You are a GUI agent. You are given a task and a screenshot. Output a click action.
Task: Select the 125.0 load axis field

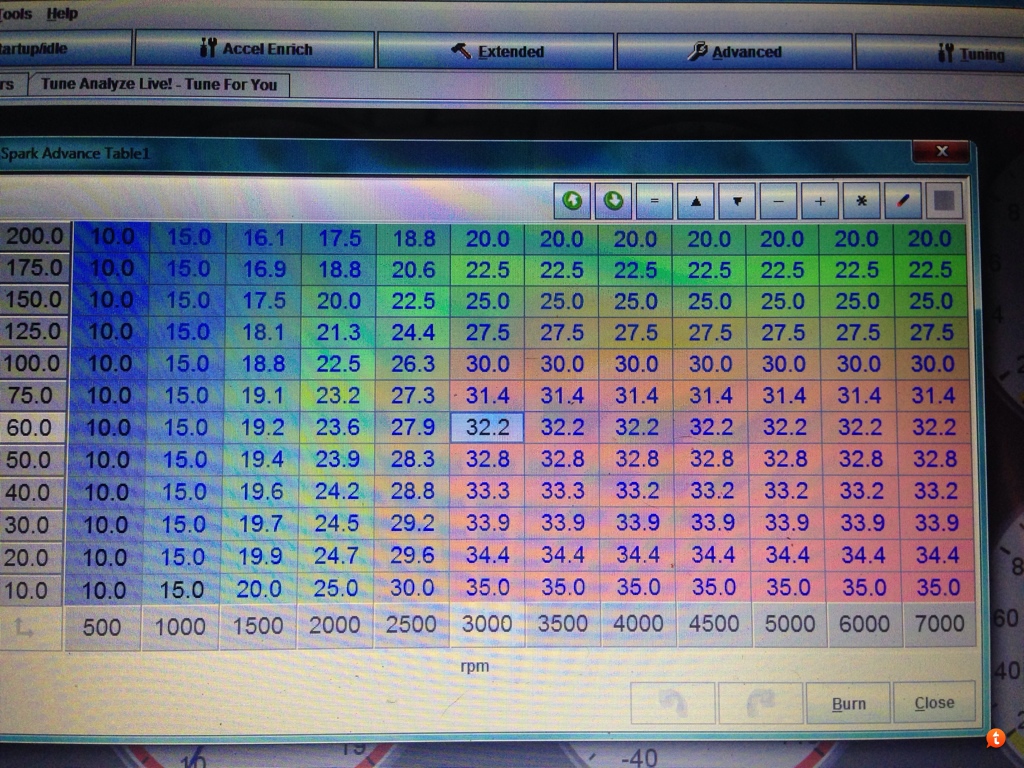33,331
